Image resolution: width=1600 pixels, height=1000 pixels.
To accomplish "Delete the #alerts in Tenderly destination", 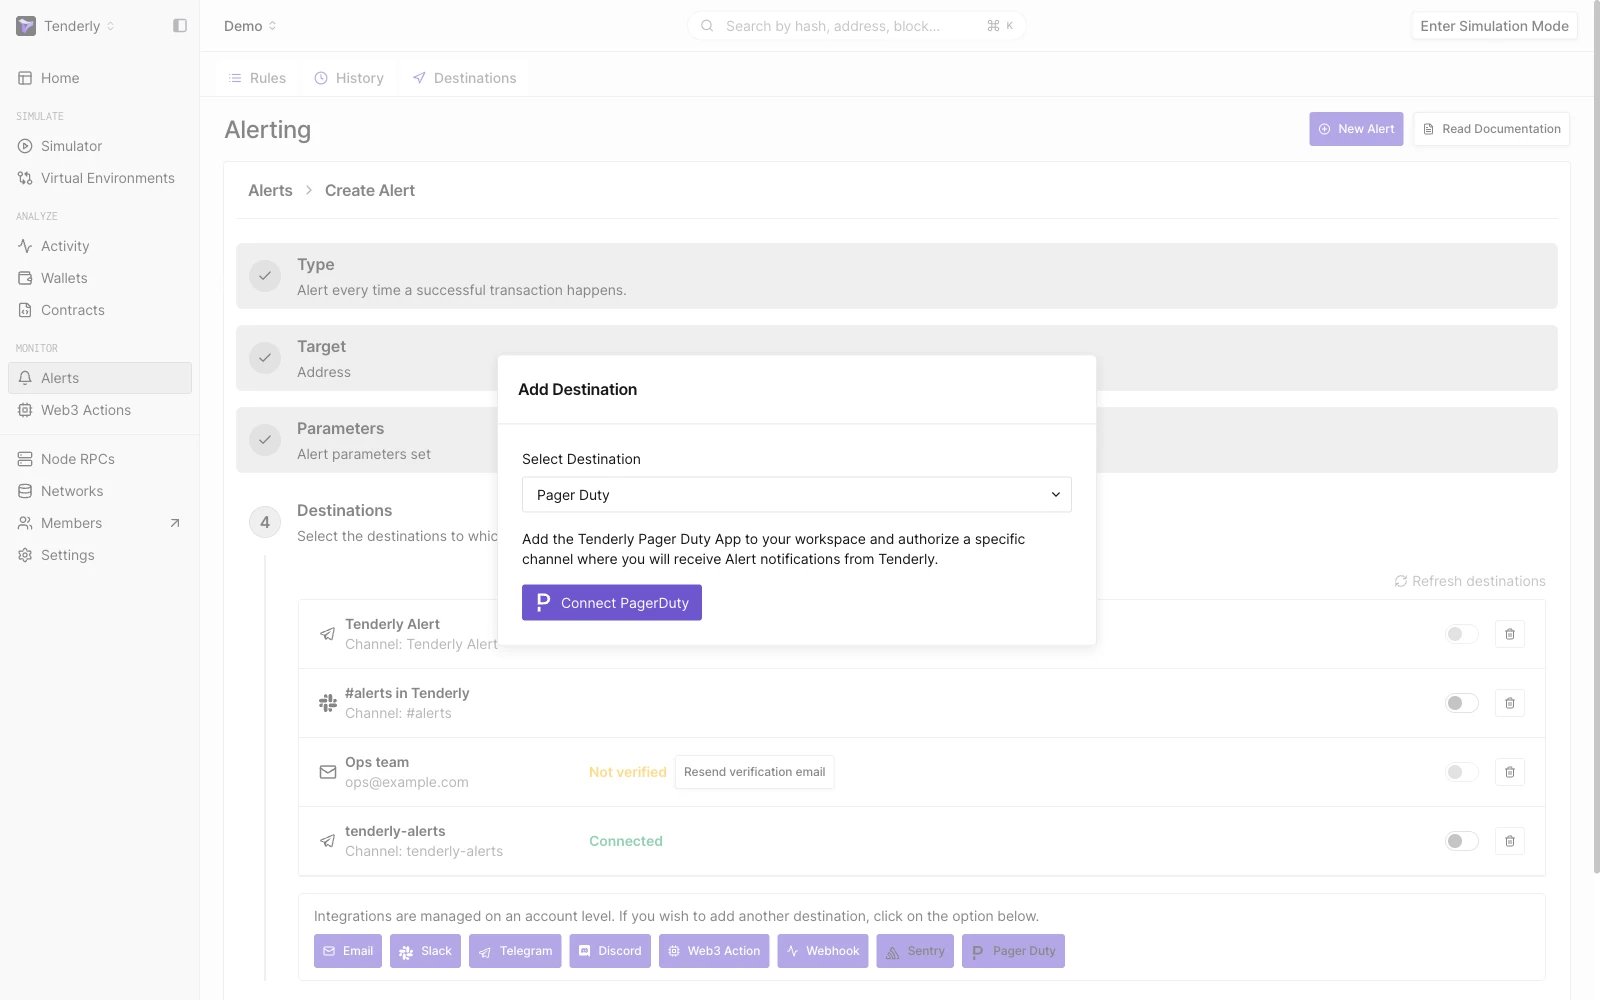I will [x=1510, y=703].
